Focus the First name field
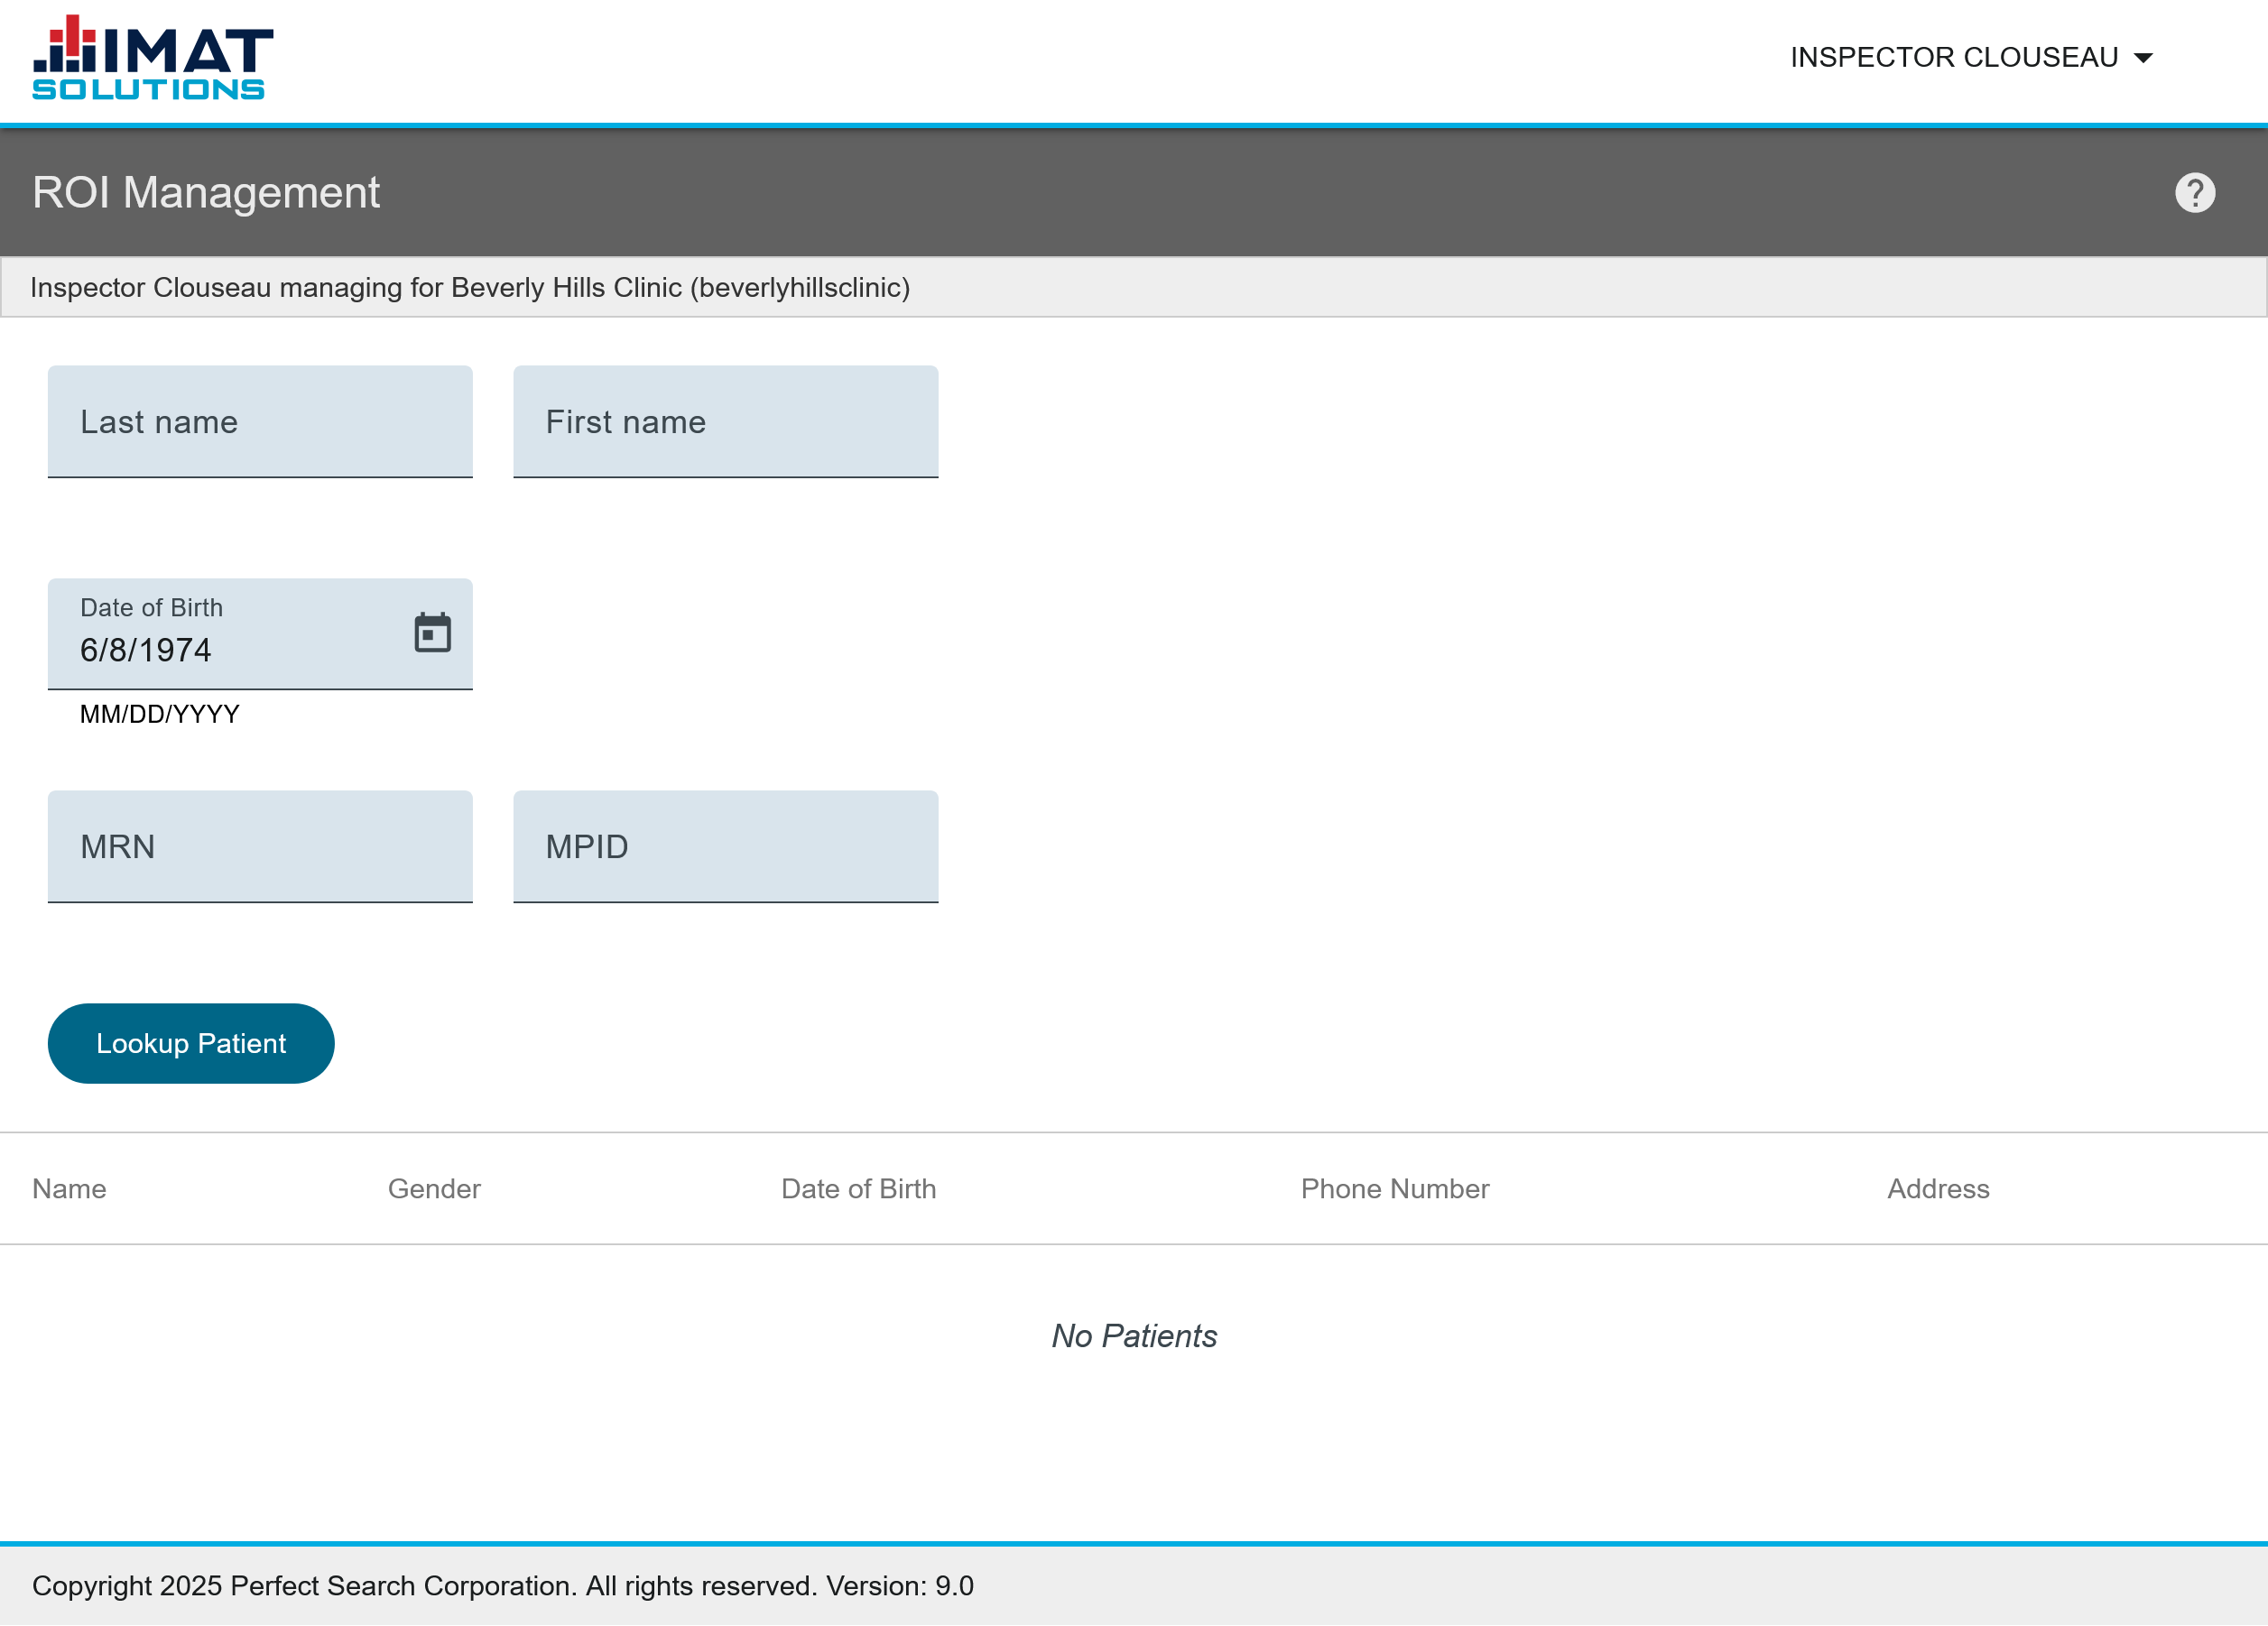Screen dimensions: 2268x1626 click(725, 422)
